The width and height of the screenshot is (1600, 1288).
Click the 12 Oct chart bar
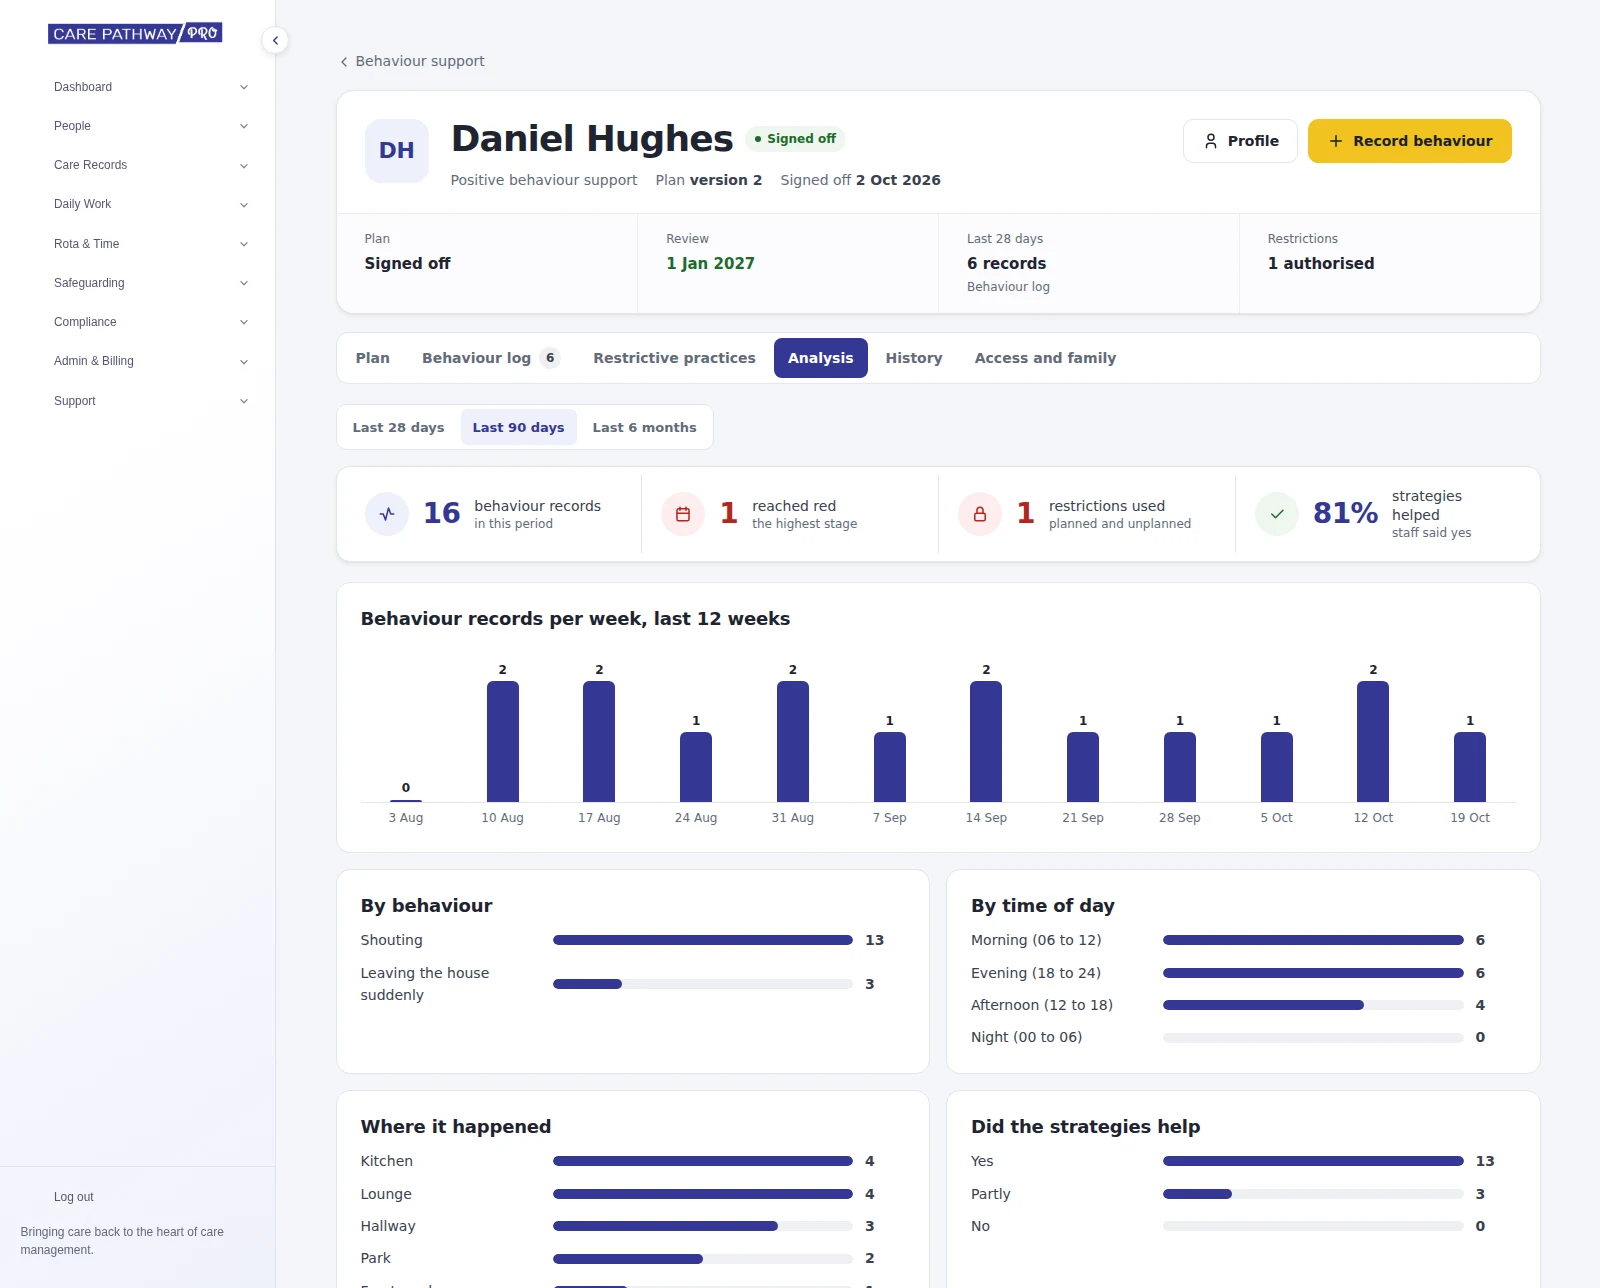click(1373, 741)
